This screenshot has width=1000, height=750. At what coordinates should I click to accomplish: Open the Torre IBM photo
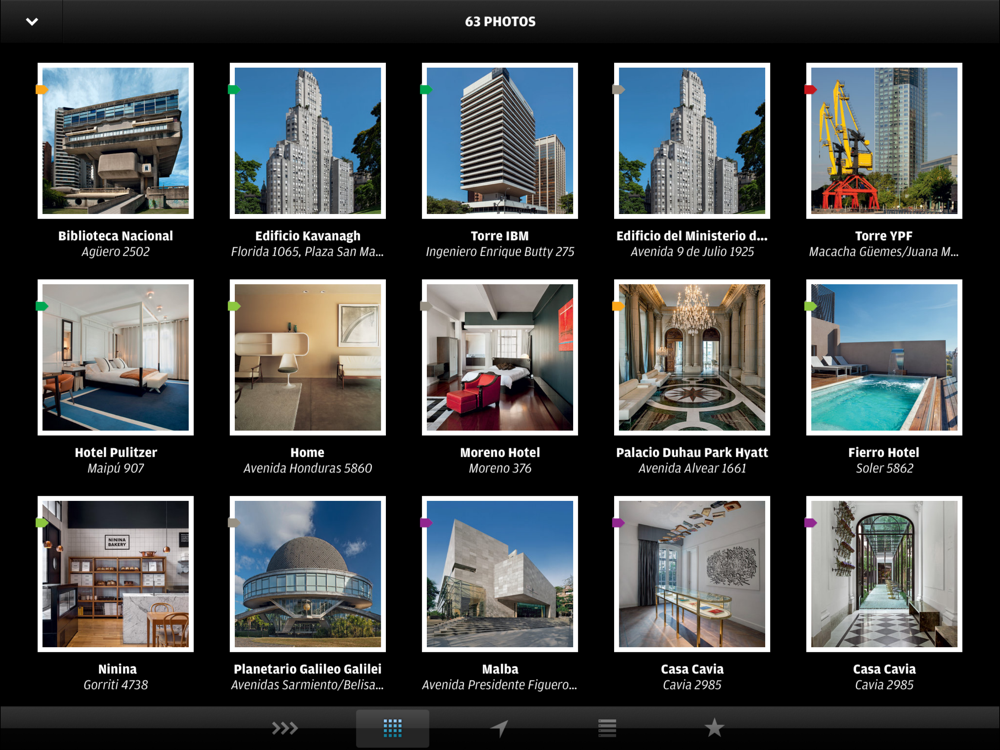(500, 141)
